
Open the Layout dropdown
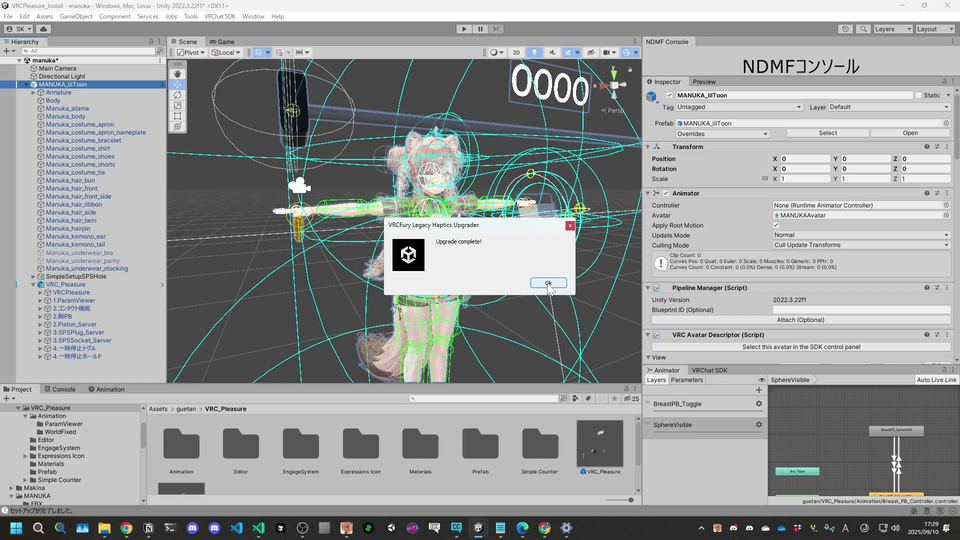[x=934, y=29]
